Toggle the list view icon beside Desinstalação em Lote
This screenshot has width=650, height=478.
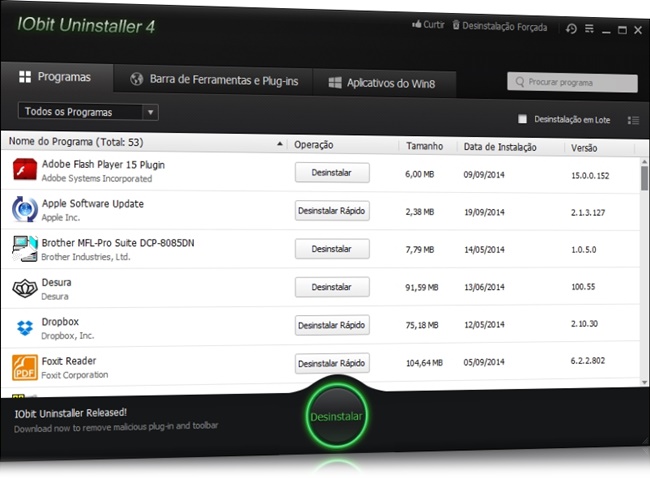[633, 120]
